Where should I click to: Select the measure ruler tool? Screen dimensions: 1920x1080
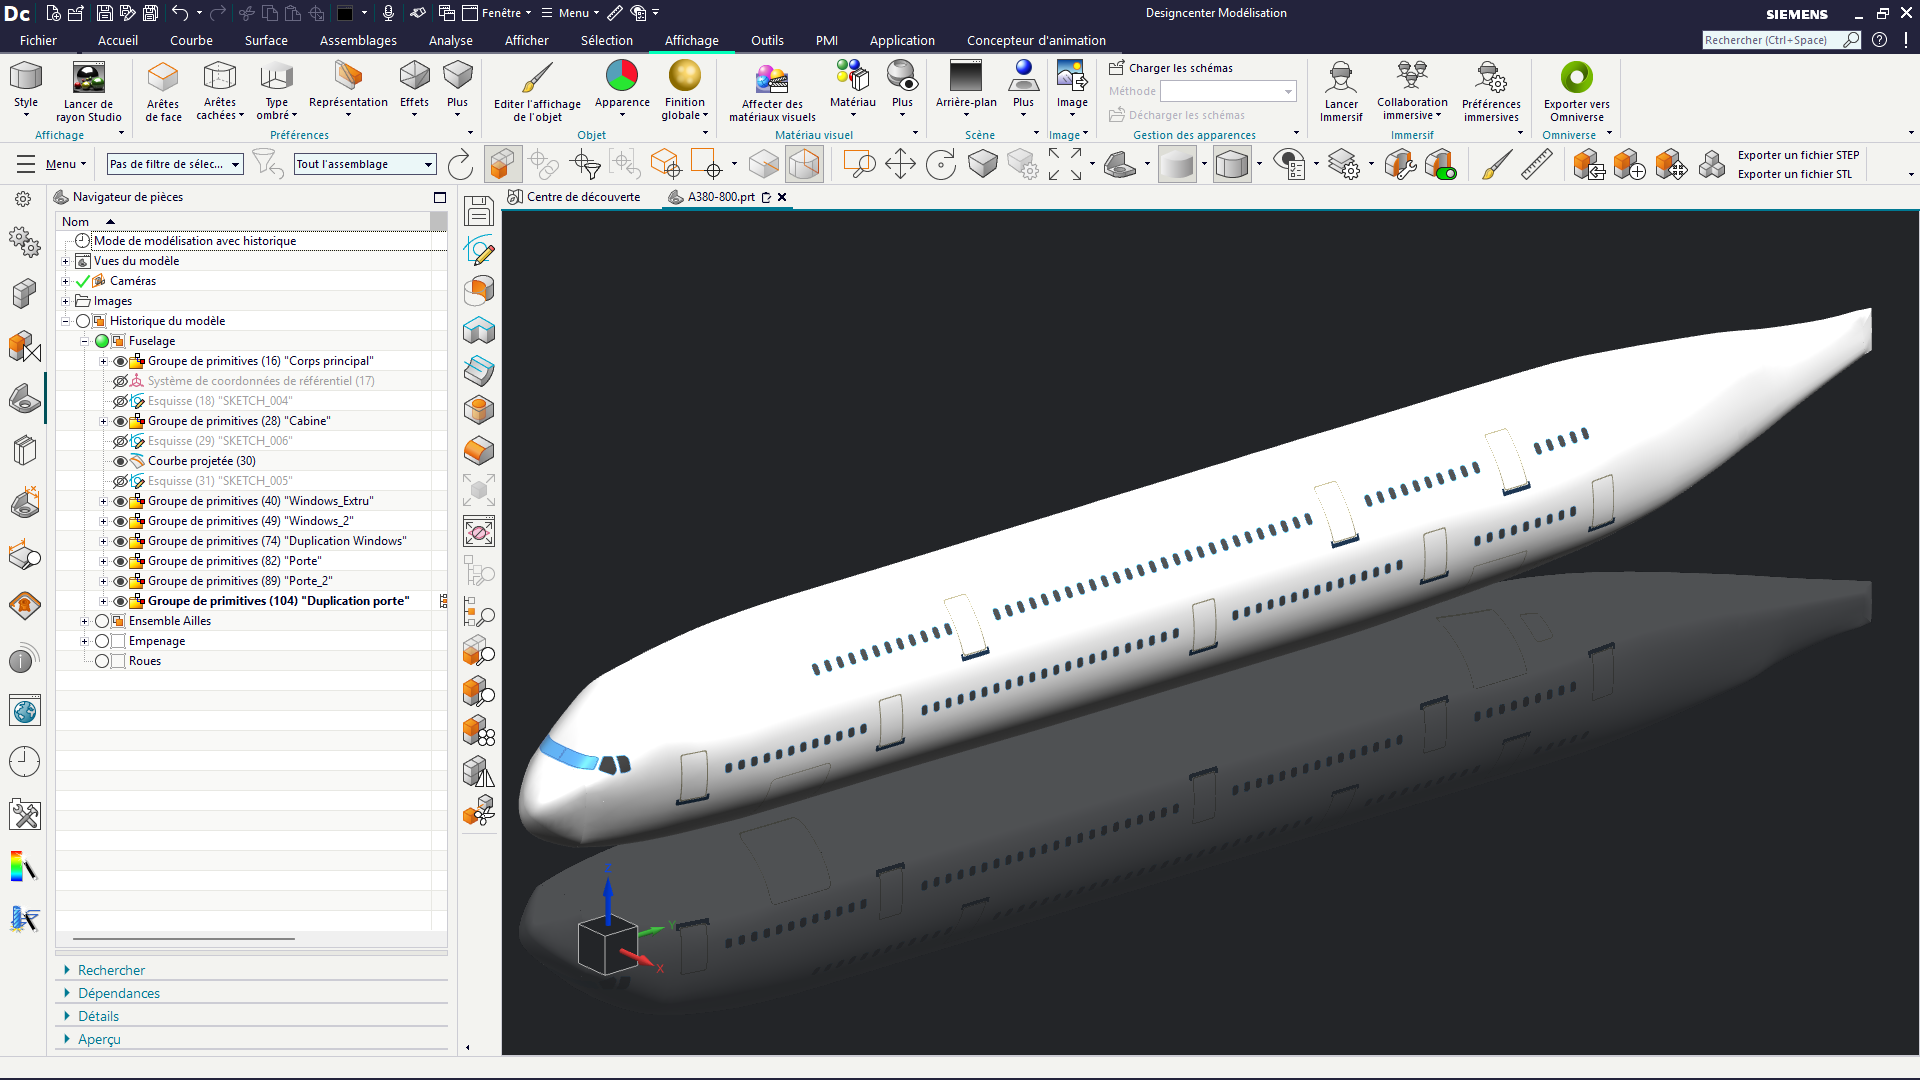pyautogui.click(x=1537, y=164)
